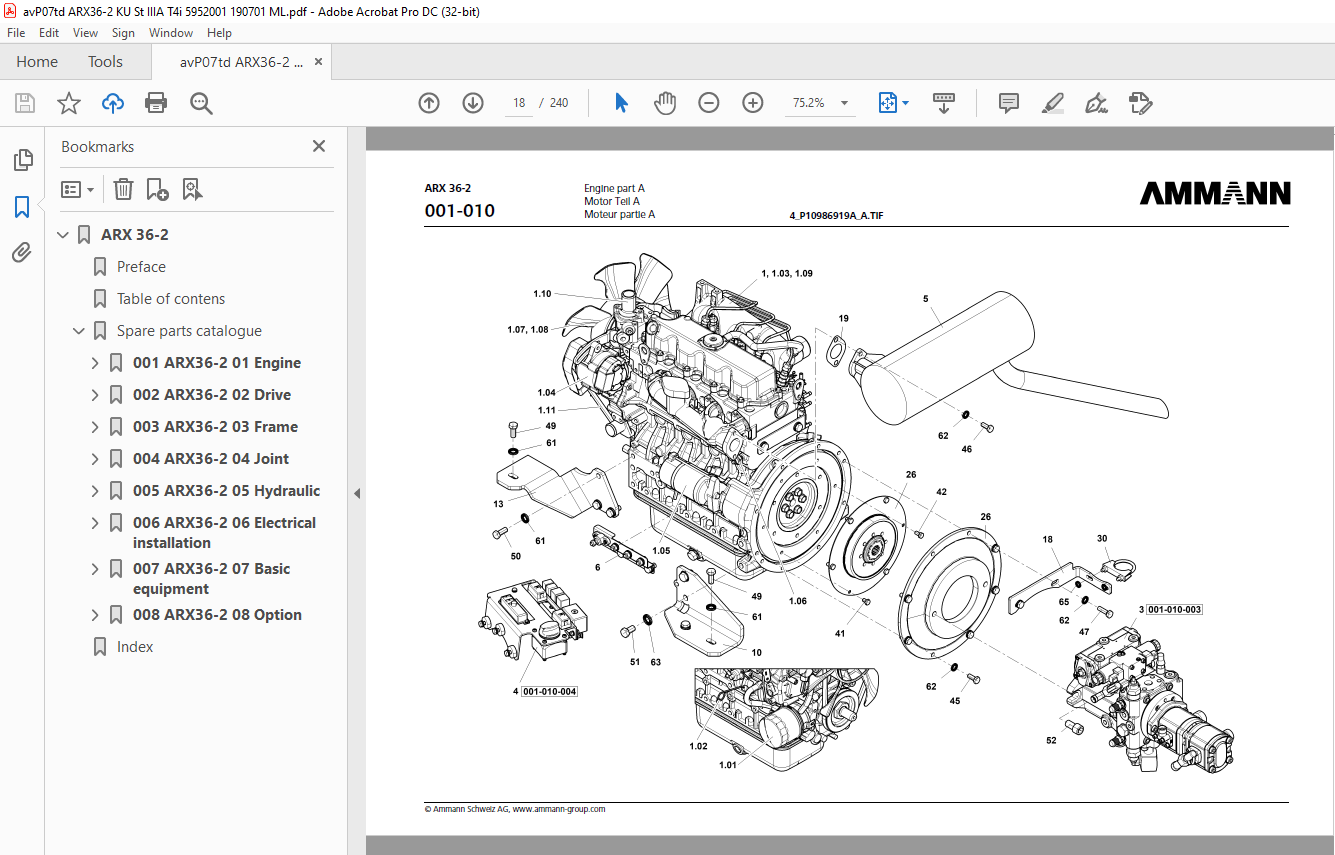Go to previous page arrow
Image resolution: width=1335 pixels, height=855 pixels.
[x=429, y=103]
